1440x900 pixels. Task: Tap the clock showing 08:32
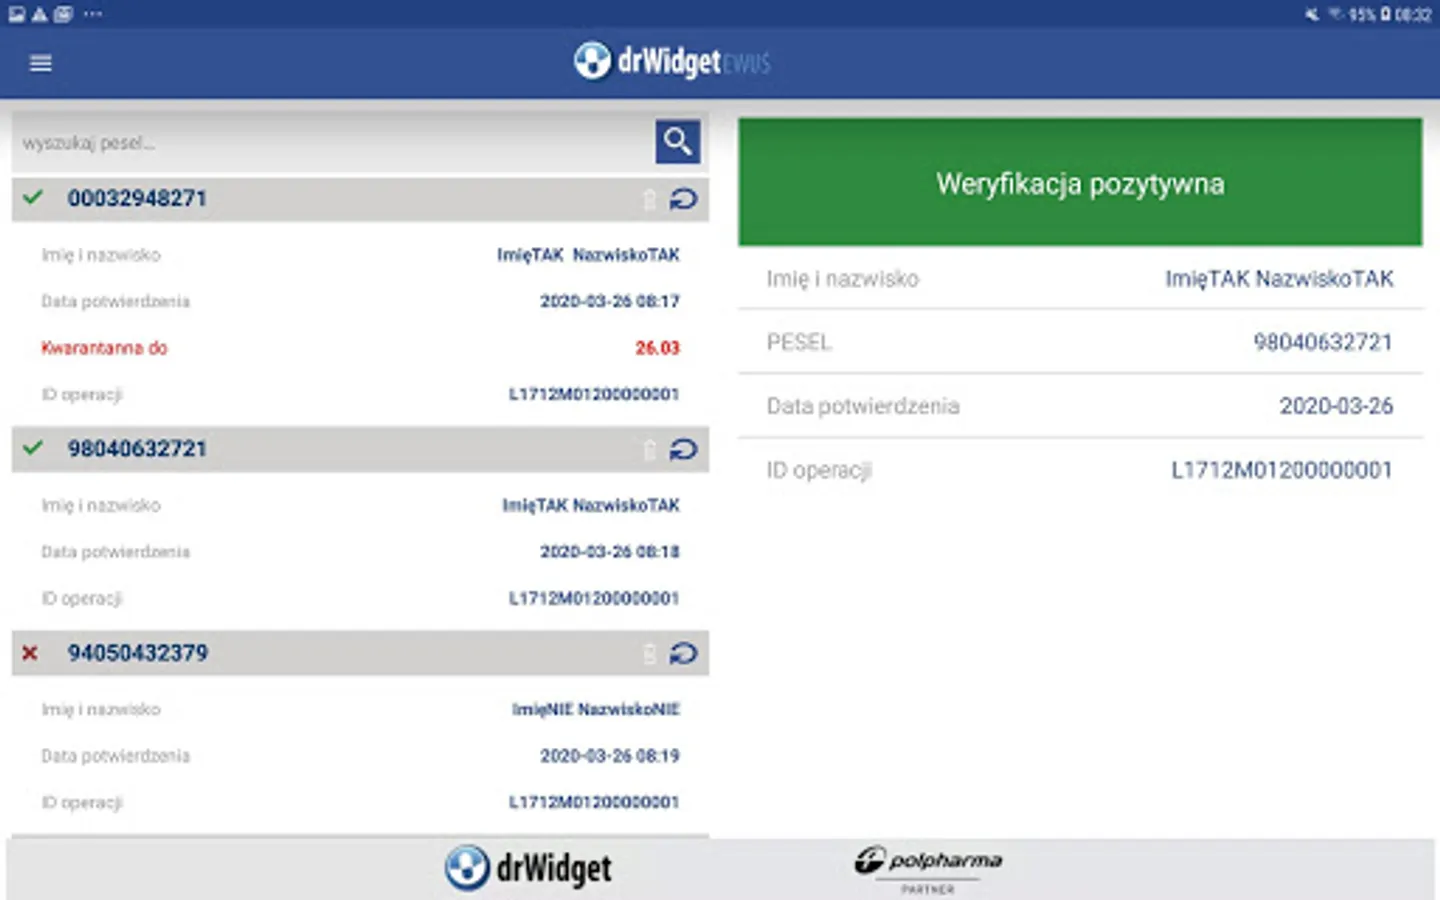[1414, 14]
